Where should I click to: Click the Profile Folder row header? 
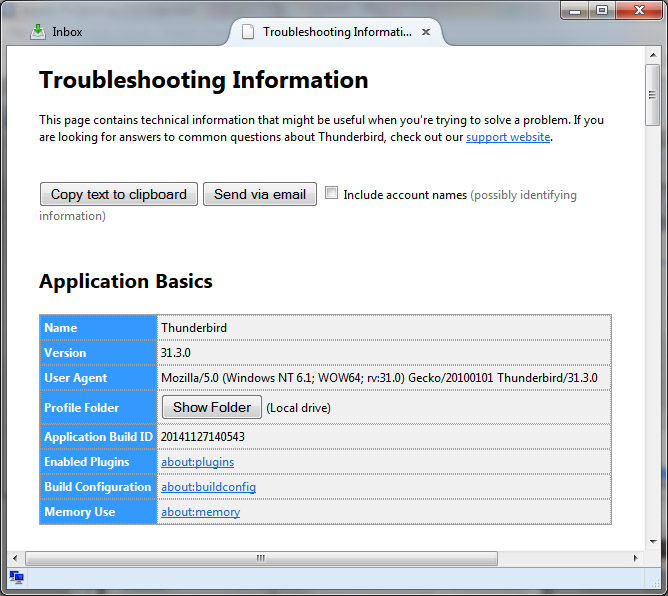tap(98, 407)
